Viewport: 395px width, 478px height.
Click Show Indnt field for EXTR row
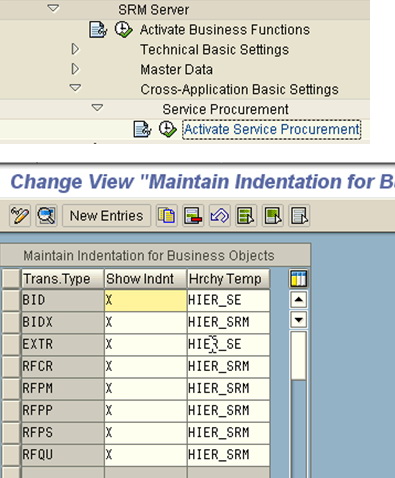click(145, 344)
